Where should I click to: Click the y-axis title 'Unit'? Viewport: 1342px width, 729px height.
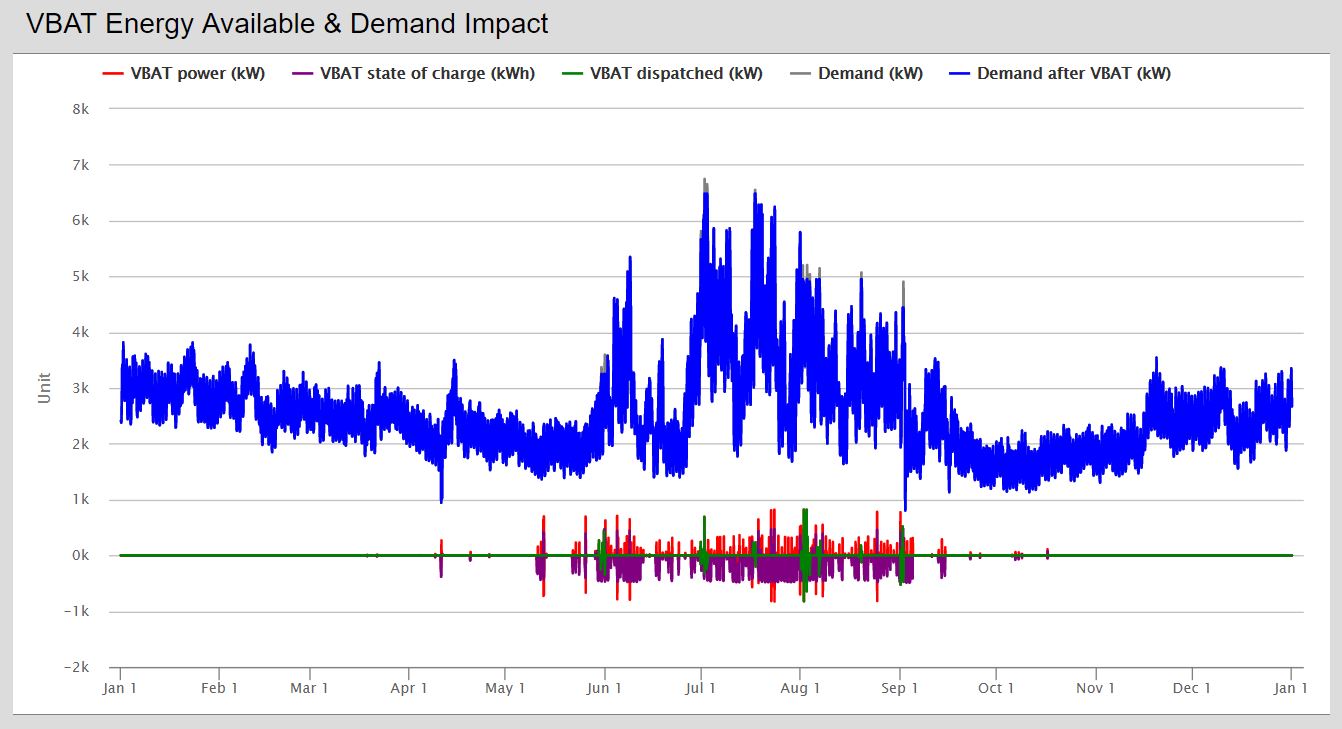44,388
